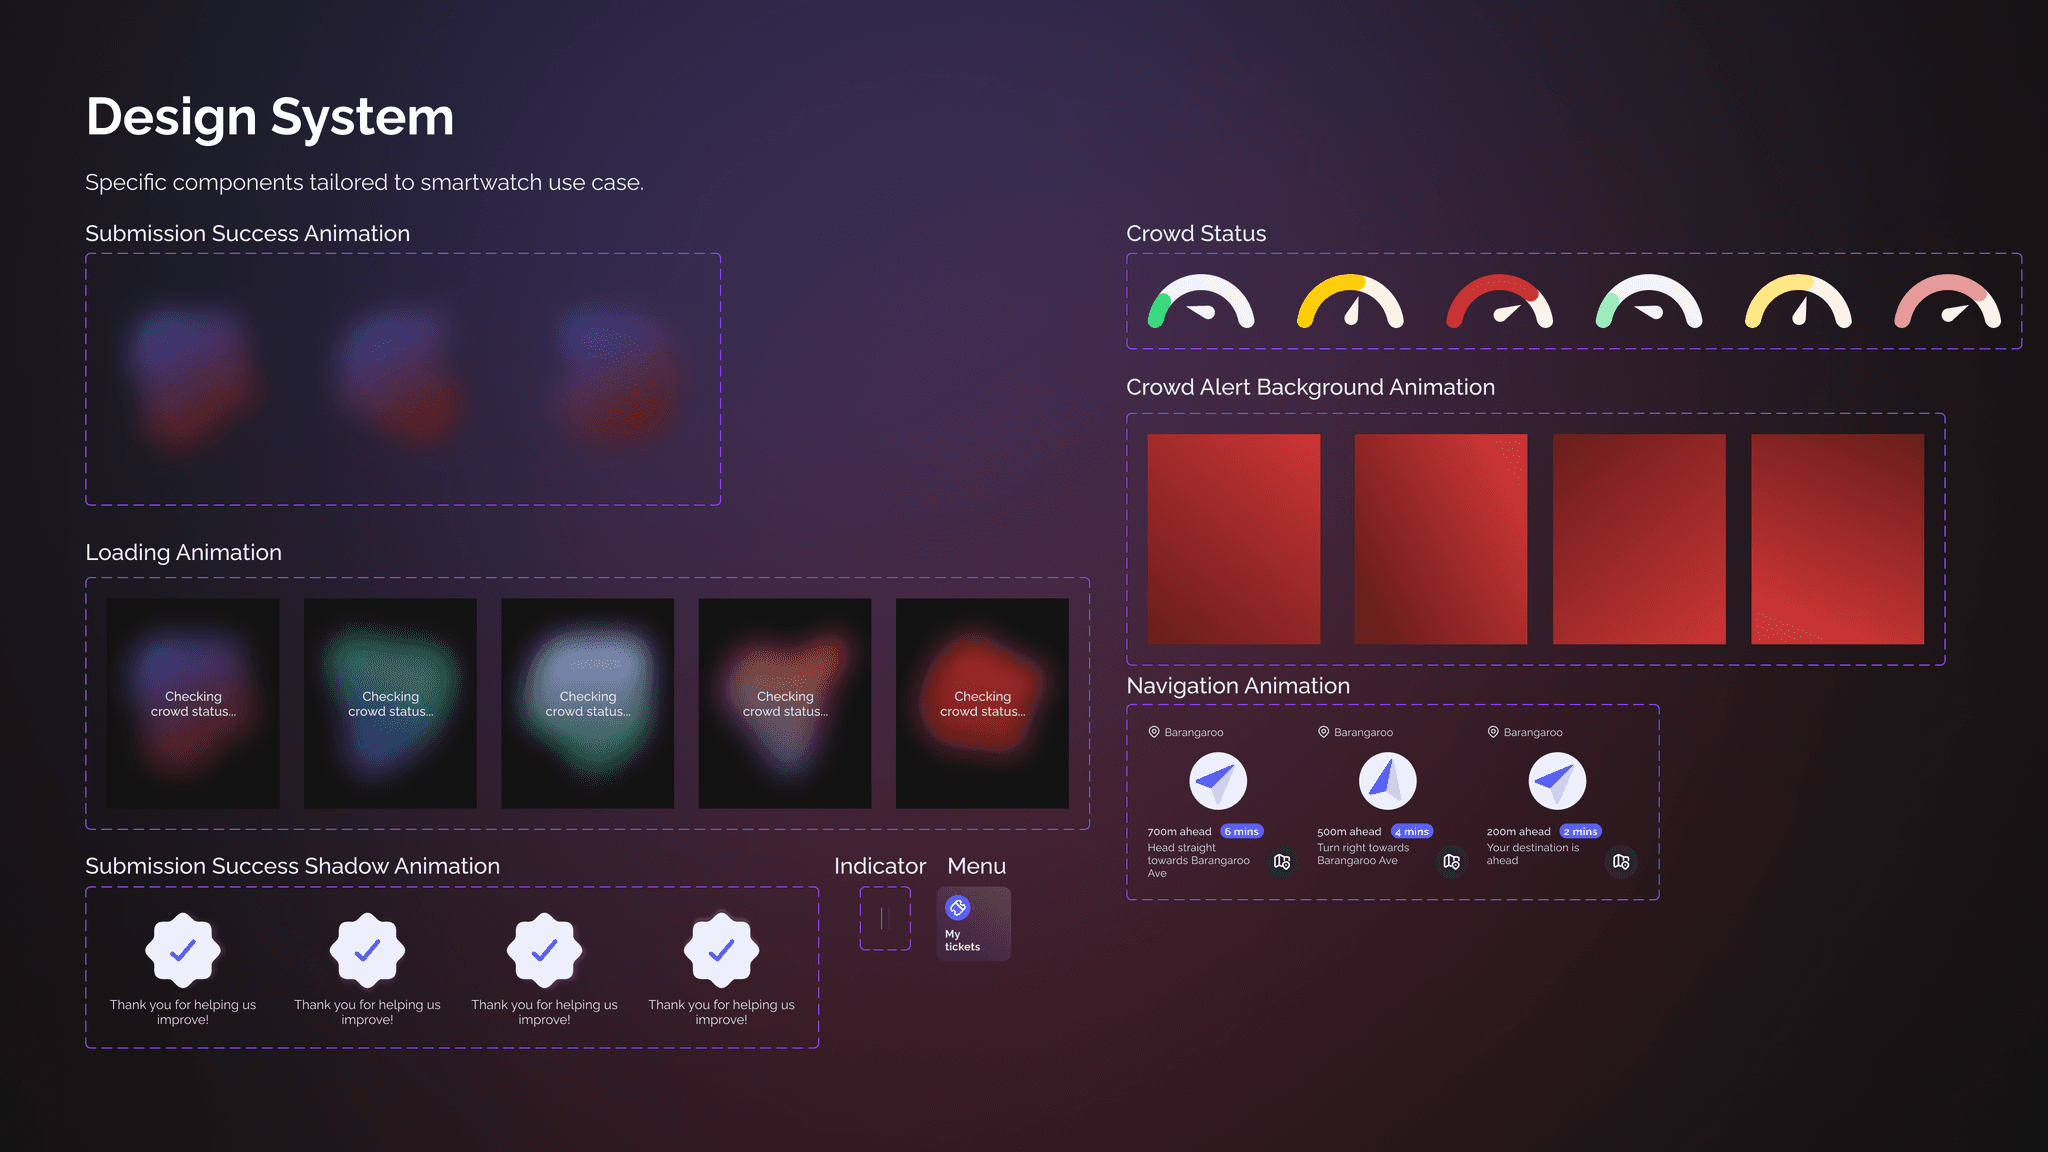Click the last checkmark success badge

pos(721,950)
